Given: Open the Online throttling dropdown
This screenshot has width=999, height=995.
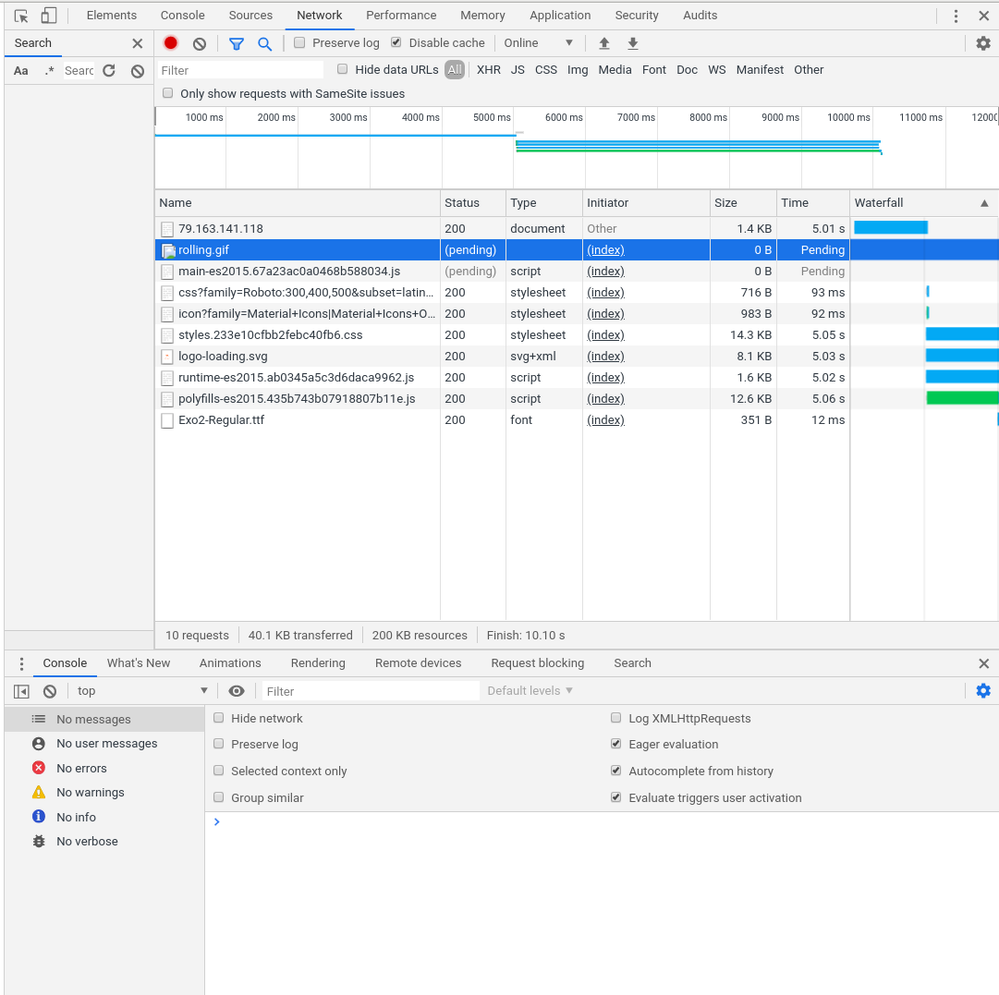Looking at the screenshot, I should point(538,43).
